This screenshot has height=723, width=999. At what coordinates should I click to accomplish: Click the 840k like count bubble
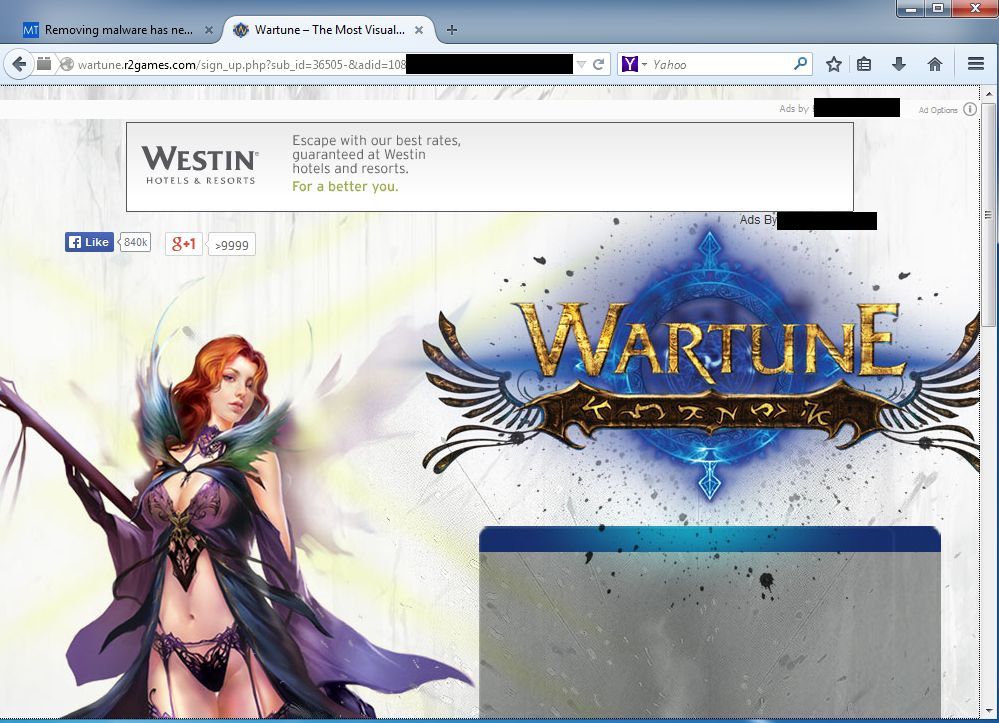coord(135,242)
